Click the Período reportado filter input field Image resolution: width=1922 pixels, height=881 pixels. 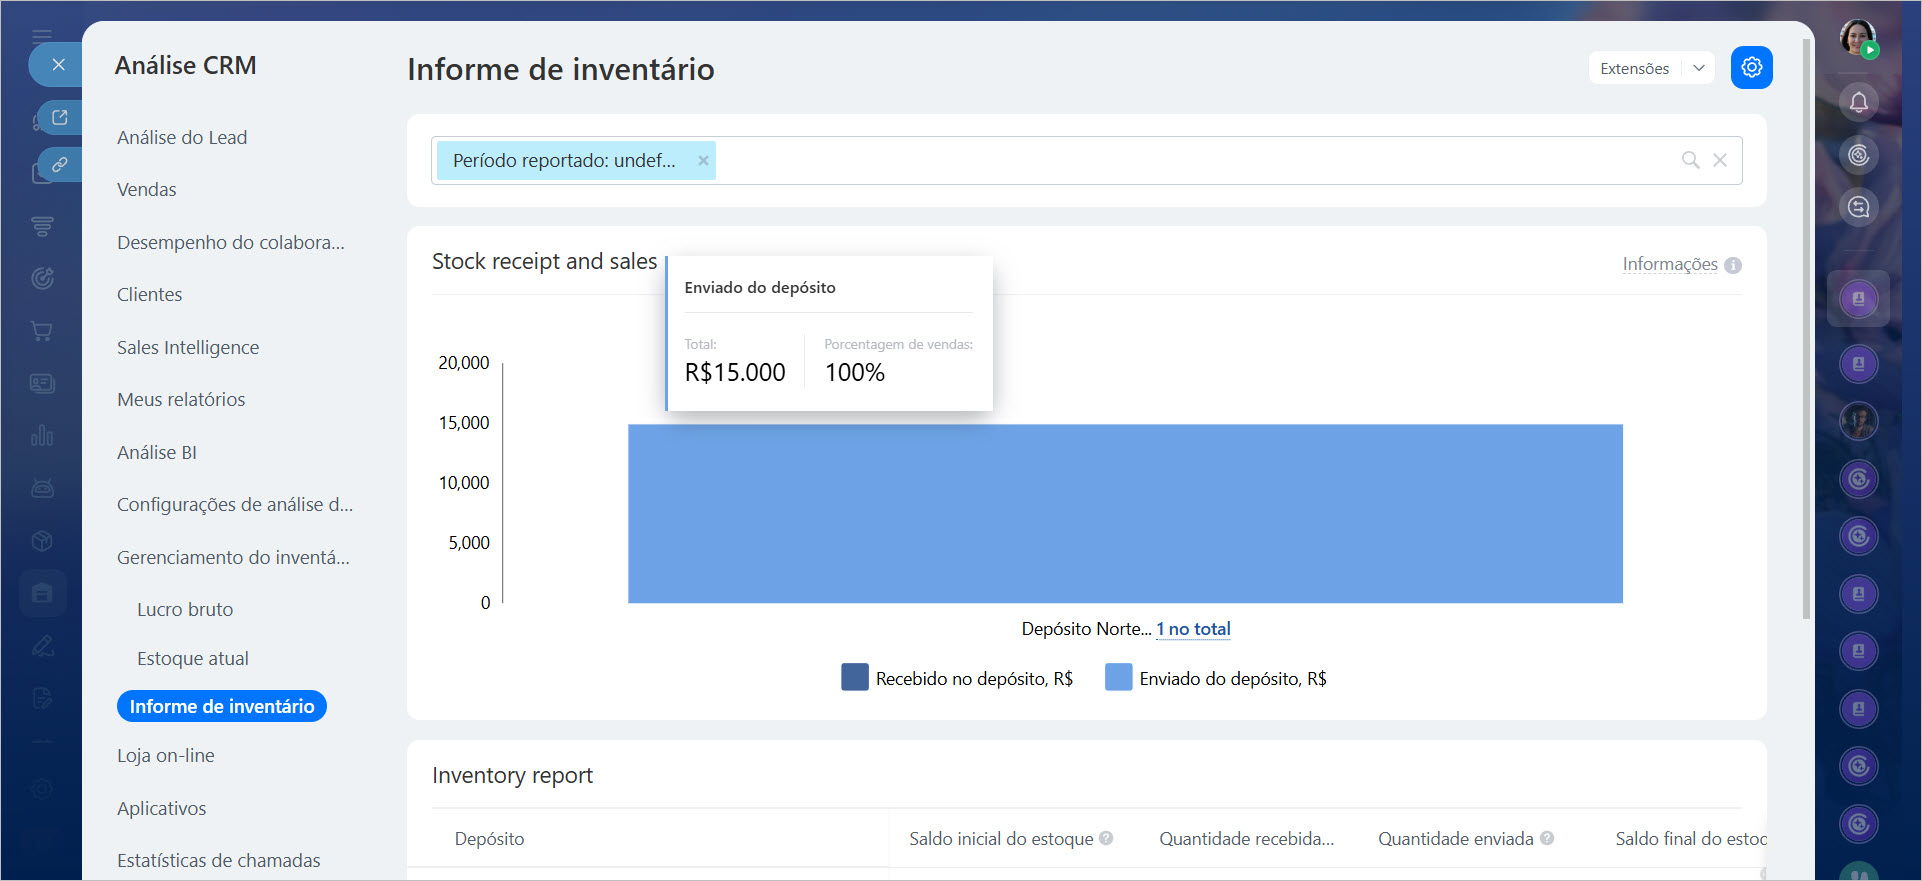coord(1190,160)
